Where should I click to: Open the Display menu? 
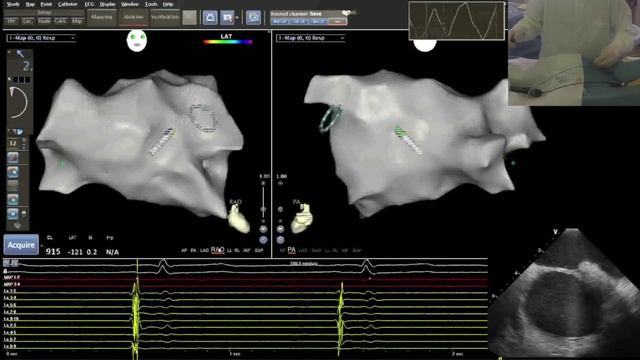coord(107,4)
